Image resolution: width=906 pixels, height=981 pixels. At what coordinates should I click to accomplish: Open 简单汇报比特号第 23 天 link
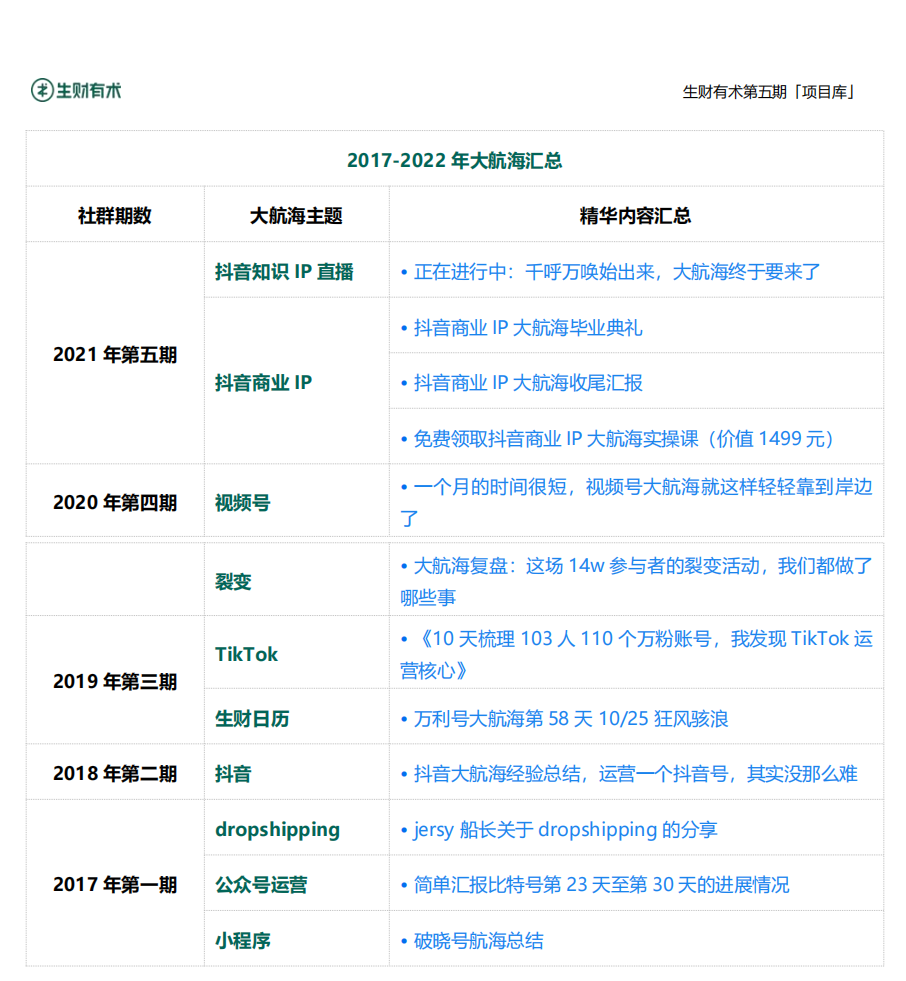point(595,885)
